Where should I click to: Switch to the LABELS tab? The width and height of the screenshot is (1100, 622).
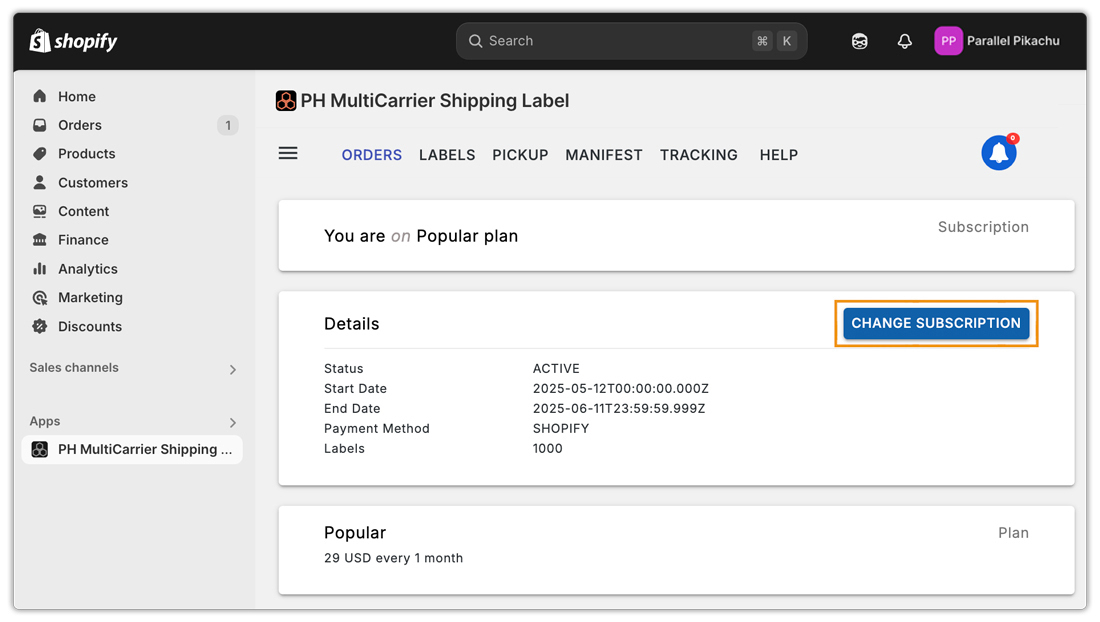click(x=447, y=155)
